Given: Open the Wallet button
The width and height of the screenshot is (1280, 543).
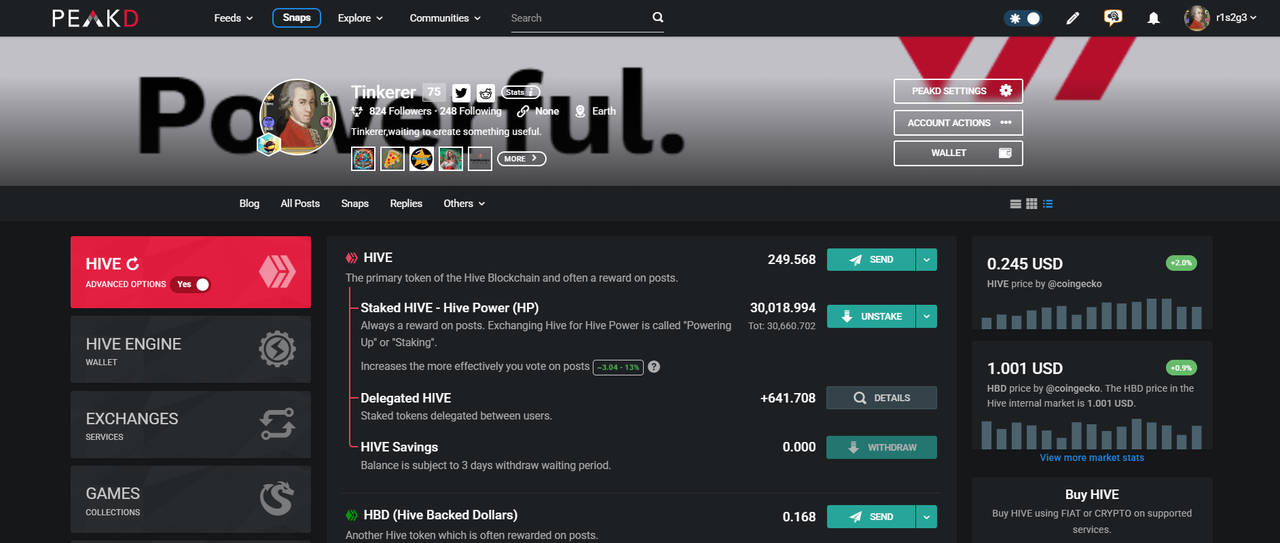Looking at the screenshot, I should 958,153.
